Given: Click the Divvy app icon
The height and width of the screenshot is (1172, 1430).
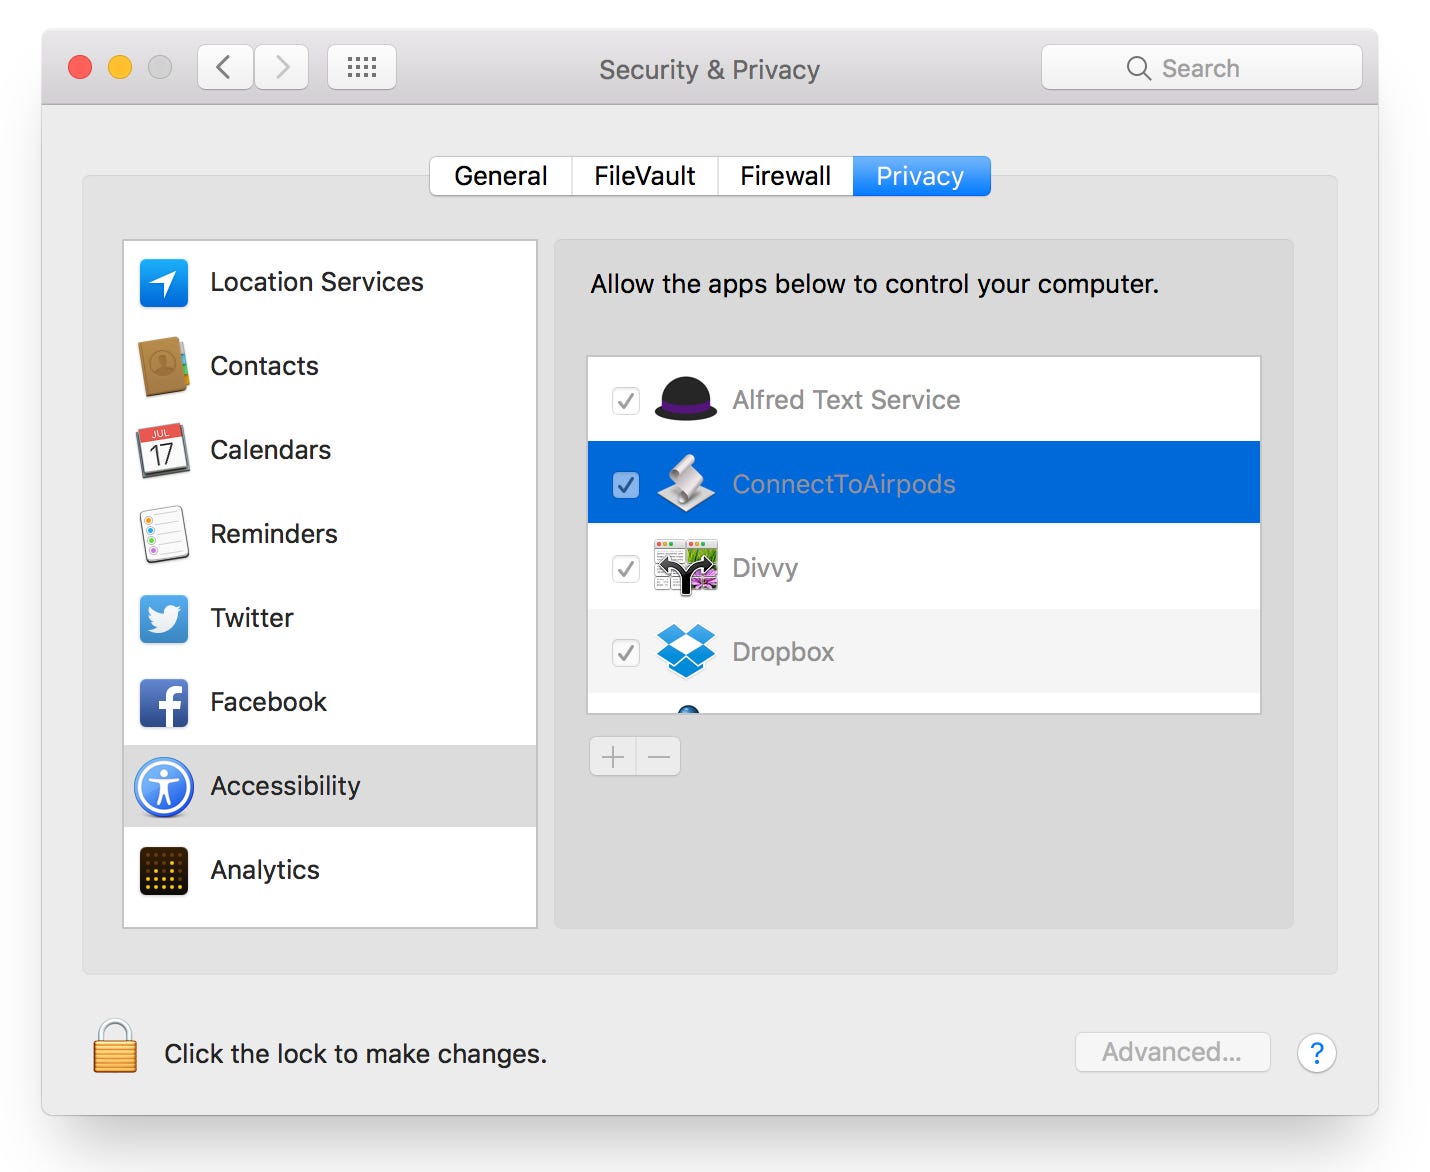Looking at the screenshot, I should pos(686,567).
